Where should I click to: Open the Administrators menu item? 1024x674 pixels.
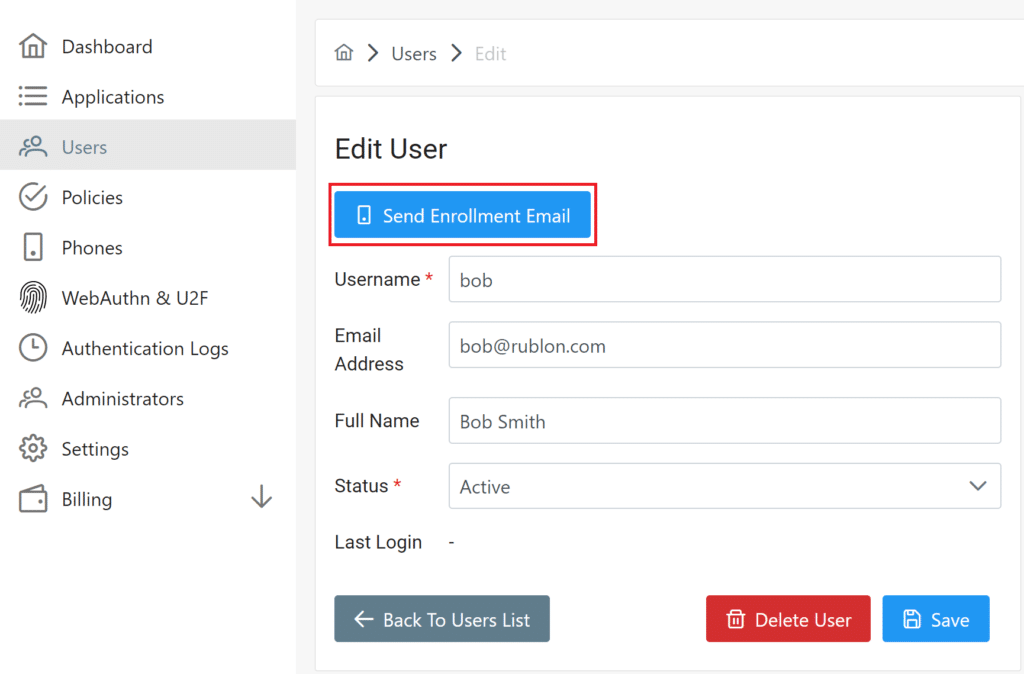122,398
